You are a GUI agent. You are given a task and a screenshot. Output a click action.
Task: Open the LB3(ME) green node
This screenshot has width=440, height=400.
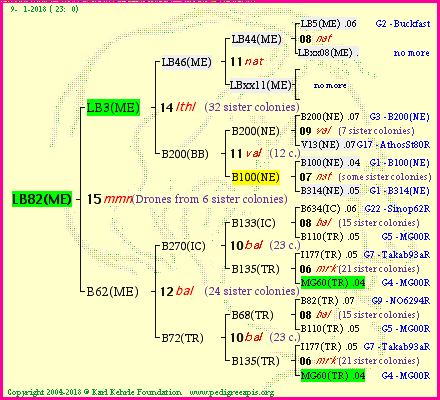pyautogui.click(x=113, y=107)
